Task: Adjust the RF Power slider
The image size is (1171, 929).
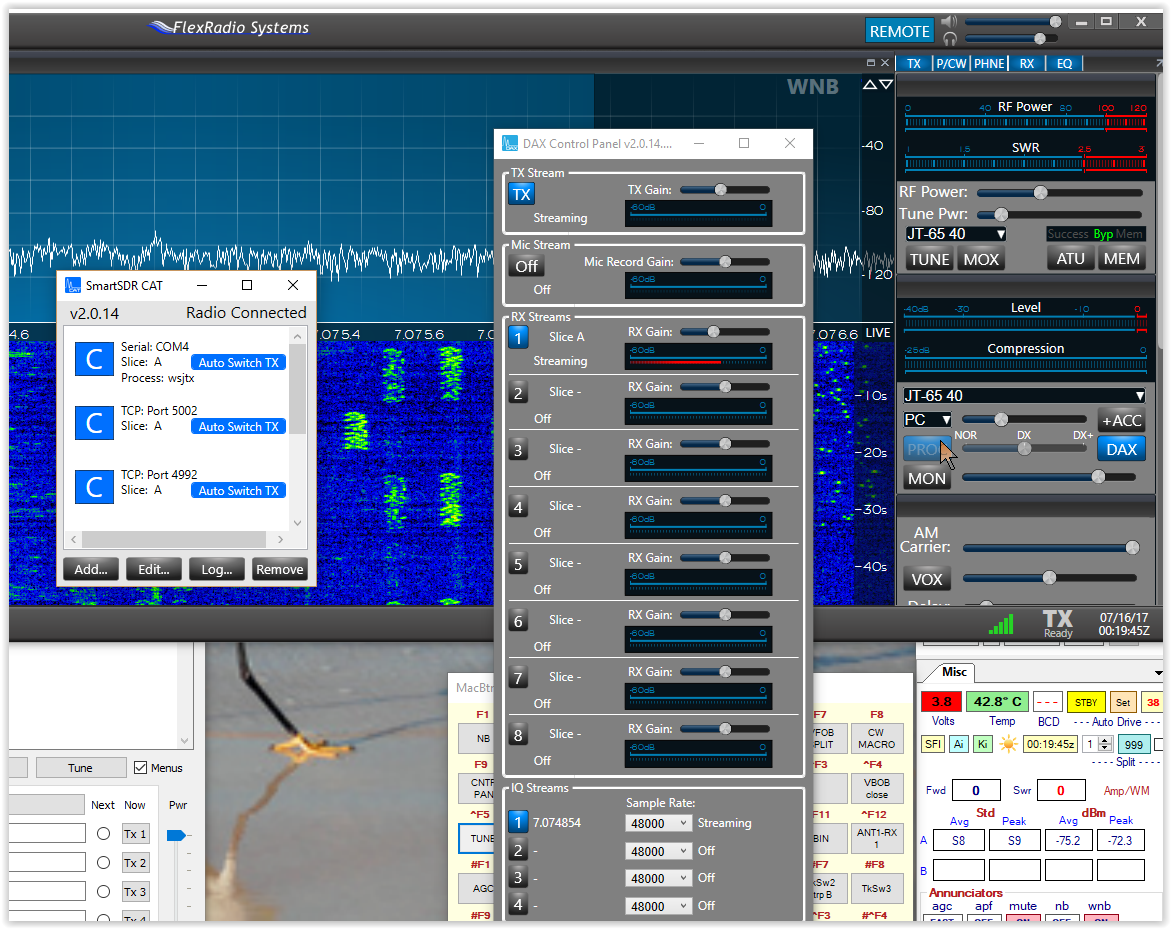Action: 1040,192
